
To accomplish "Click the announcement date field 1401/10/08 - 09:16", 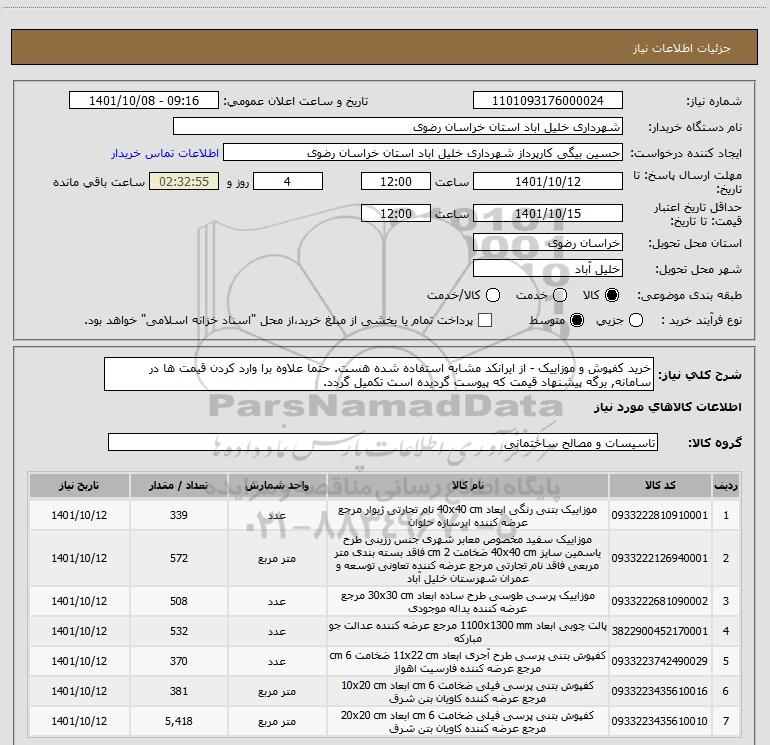I will click(x=144, y=101).
